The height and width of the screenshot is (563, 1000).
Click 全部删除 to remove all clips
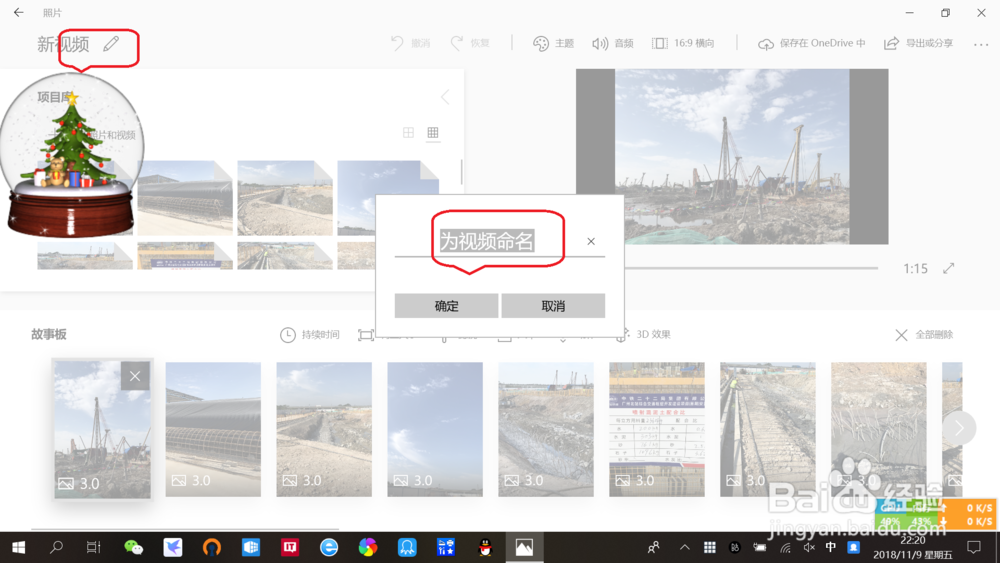coord(924,335)
